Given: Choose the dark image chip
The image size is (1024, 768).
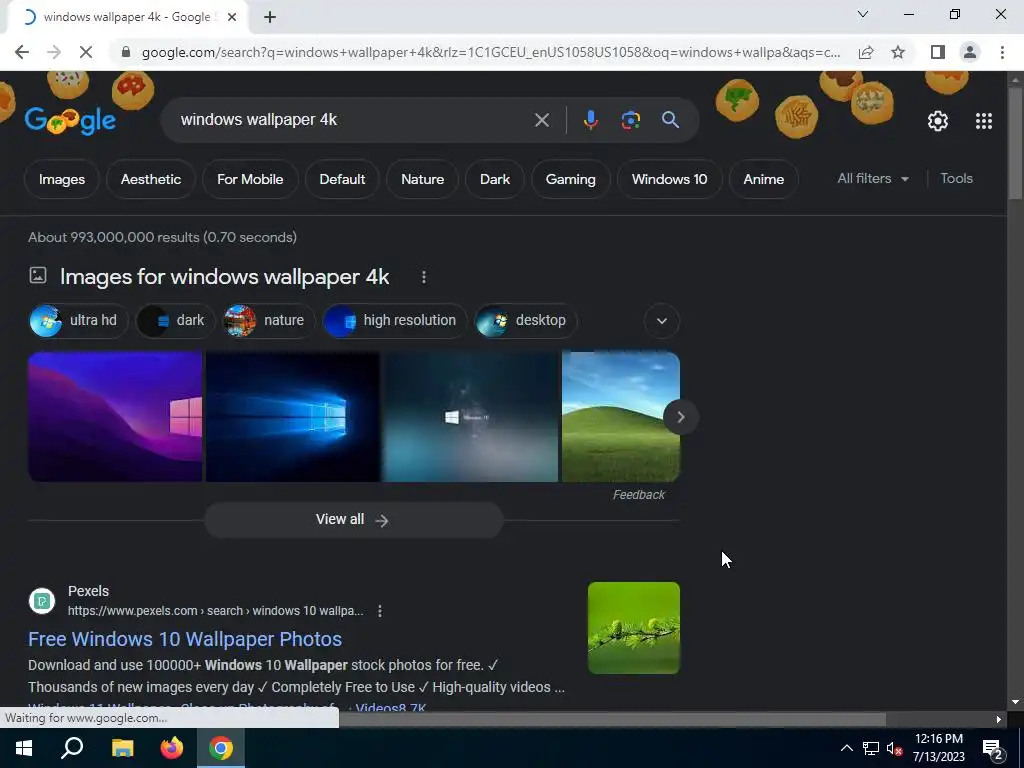Looking at the screenshot, I should [175, 321].
